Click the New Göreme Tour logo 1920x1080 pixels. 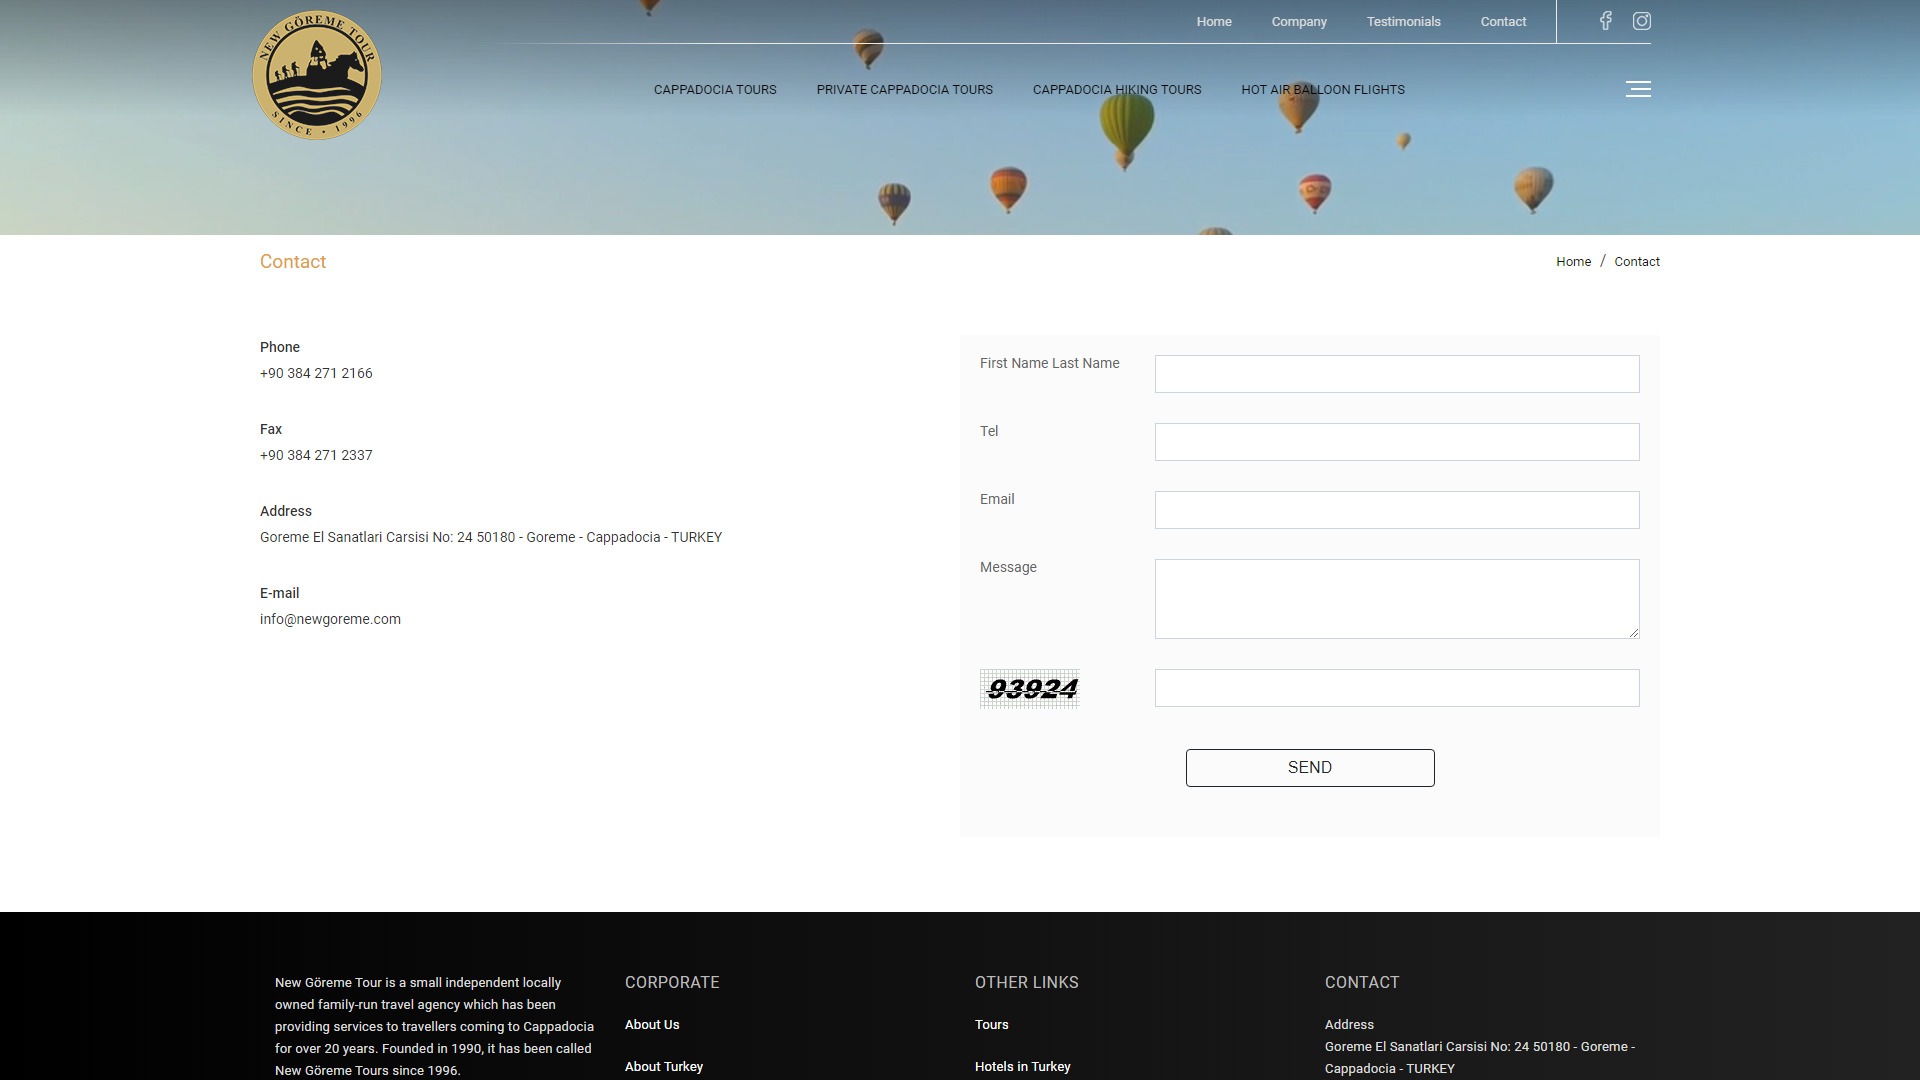tap(317, 75)
